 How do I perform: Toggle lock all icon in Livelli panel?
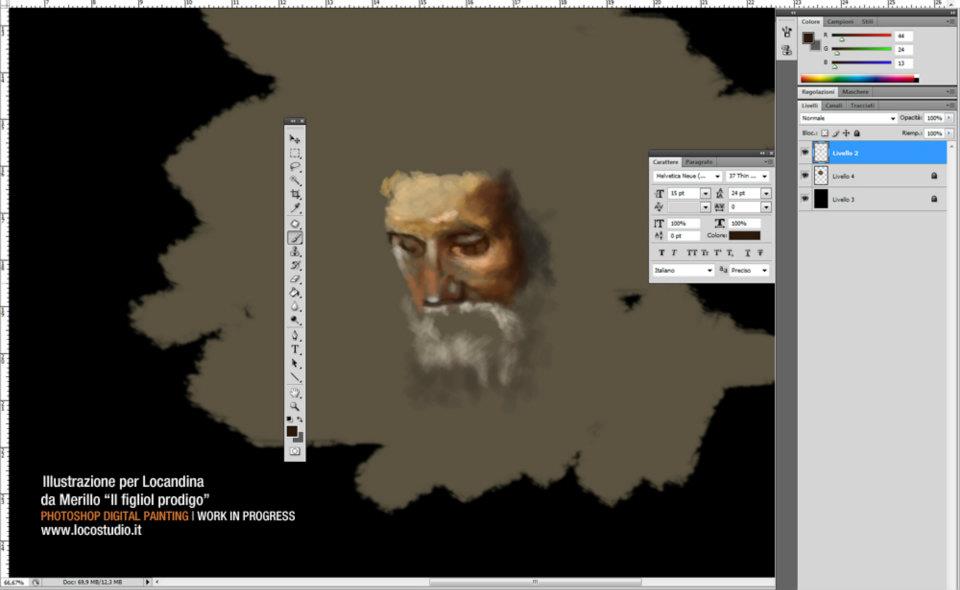click(857, 133)
